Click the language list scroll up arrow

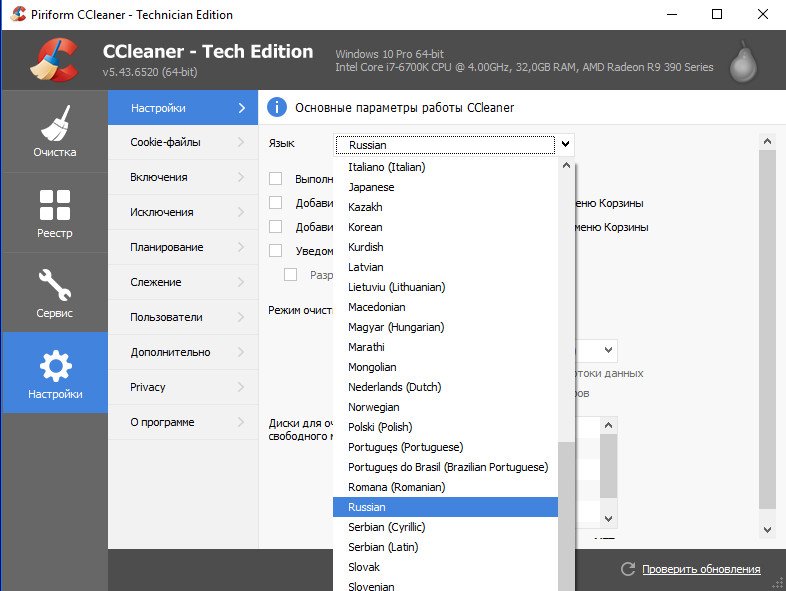tap(566, 165)
